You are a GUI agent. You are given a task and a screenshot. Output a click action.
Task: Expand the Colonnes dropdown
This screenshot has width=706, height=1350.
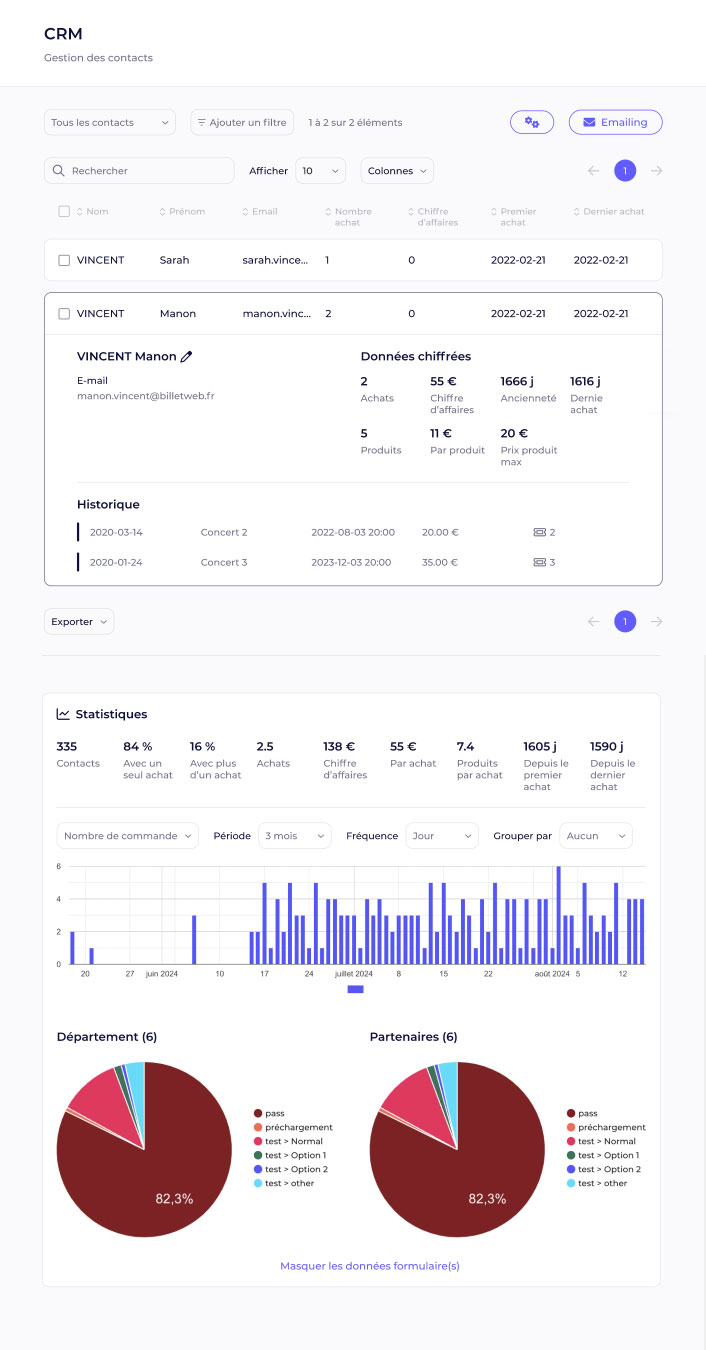tap(397, 171)
